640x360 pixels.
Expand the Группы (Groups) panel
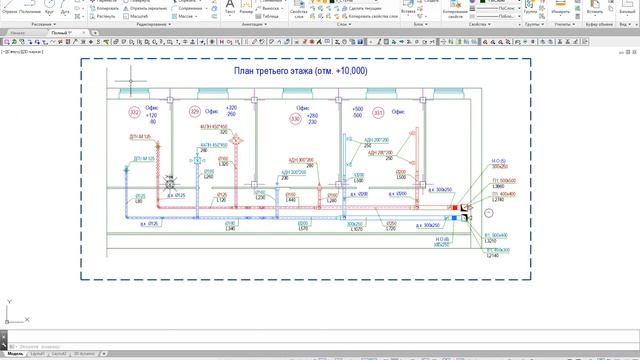coord(534,24)
